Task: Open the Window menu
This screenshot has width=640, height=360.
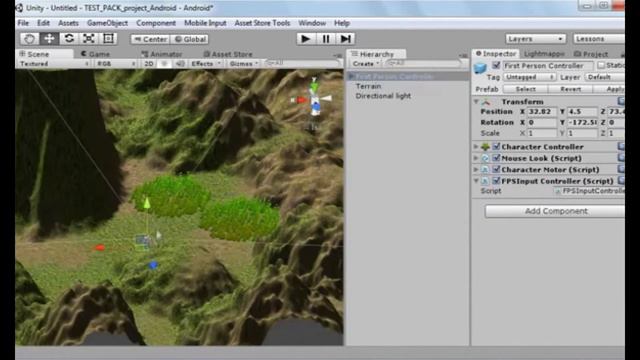Action: pos(312,23)
